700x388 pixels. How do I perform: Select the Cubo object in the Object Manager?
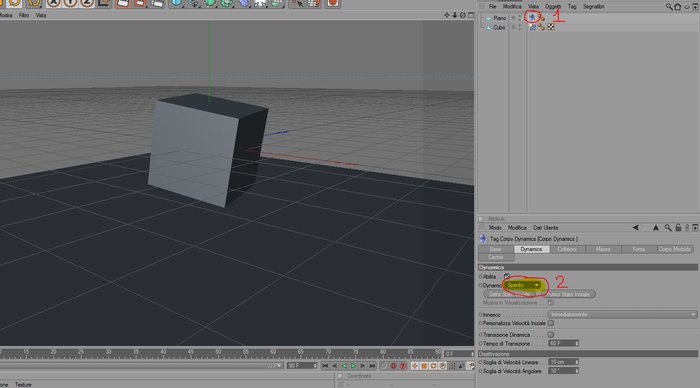(499, 28)
